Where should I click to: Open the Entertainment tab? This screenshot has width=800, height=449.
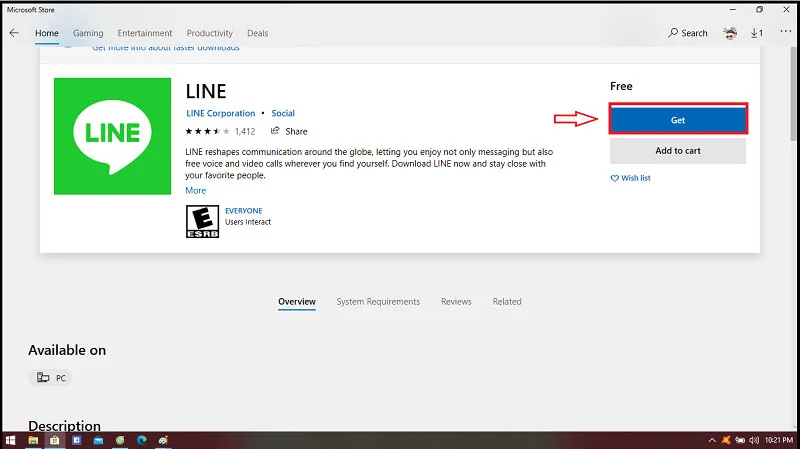tap(145, 33)
